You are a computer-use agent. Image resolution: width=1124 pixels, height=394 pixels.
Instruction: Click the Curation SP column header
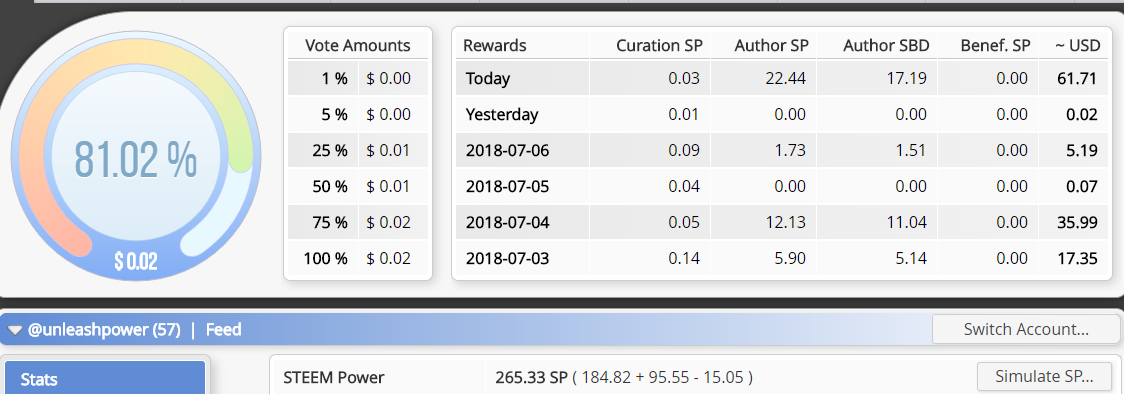pos(659,46)
